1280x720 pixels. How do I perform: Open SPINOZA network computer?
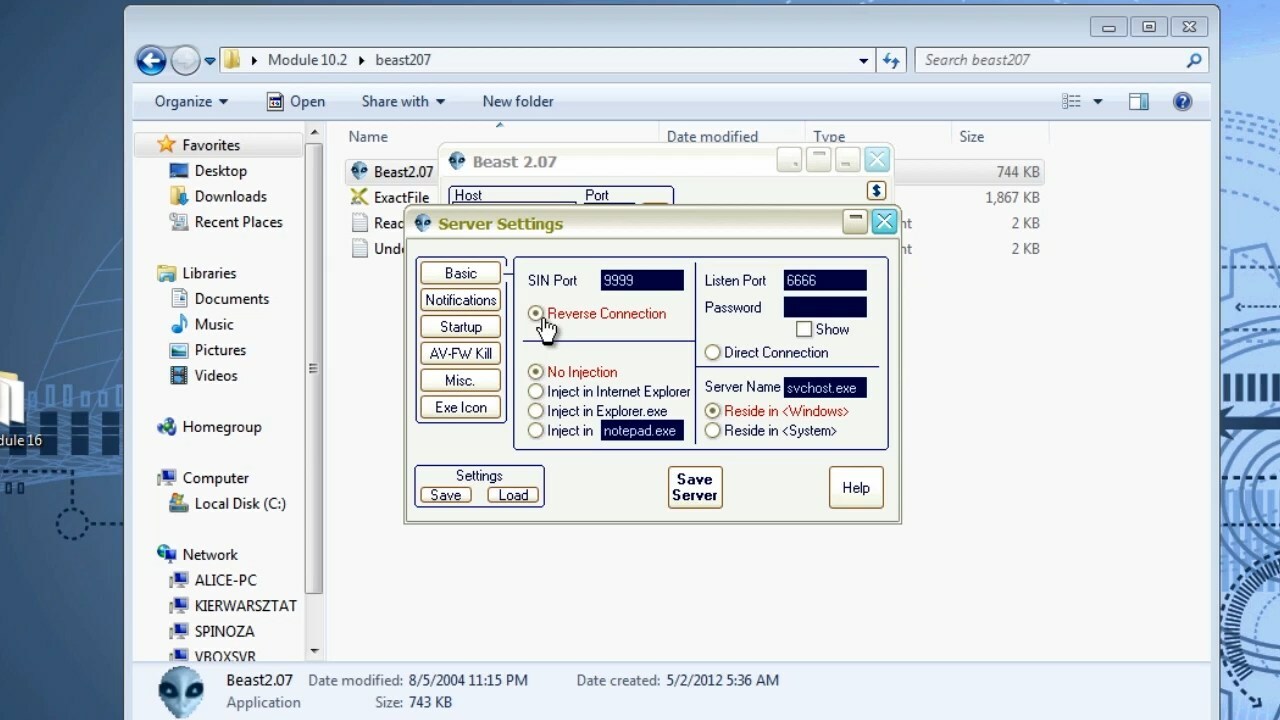(224, 632)
